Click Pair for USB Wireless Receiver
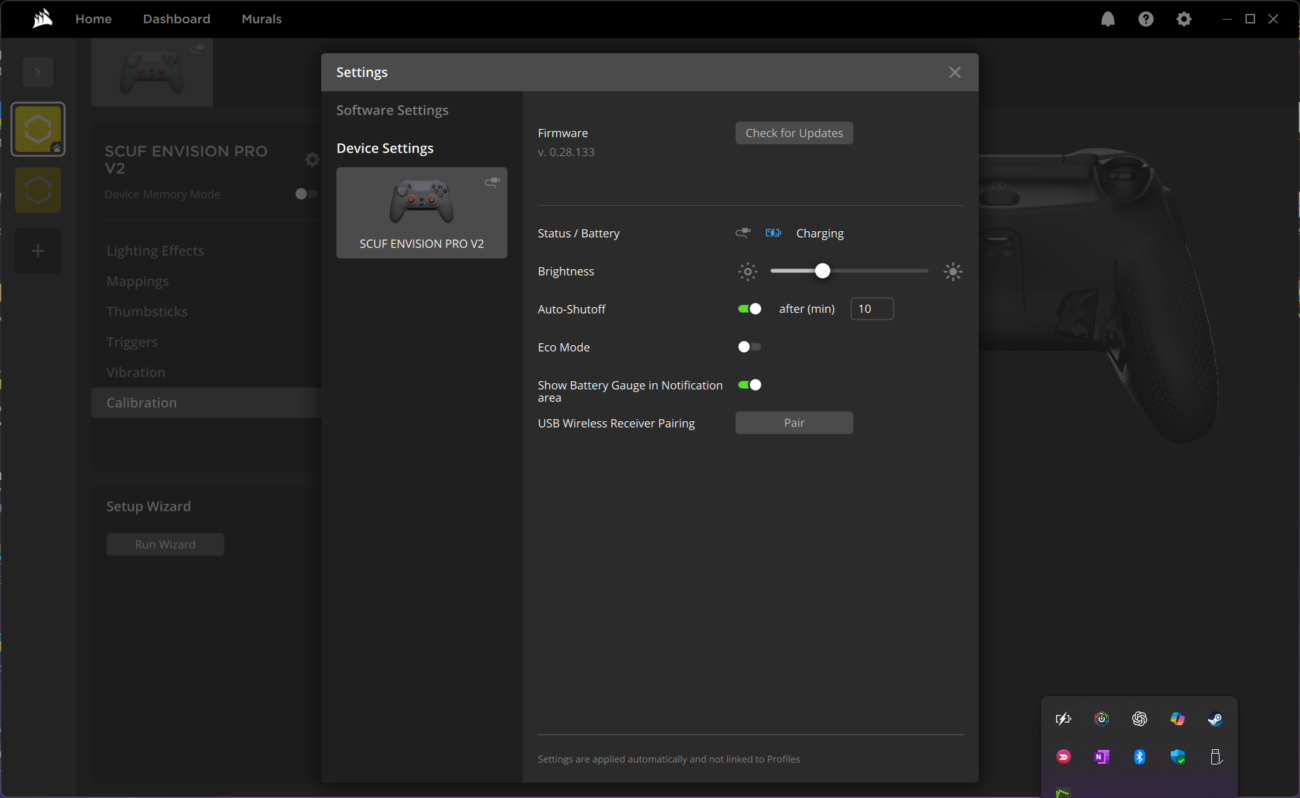Viewport: 1300px width, 798px height. (794, 423)
